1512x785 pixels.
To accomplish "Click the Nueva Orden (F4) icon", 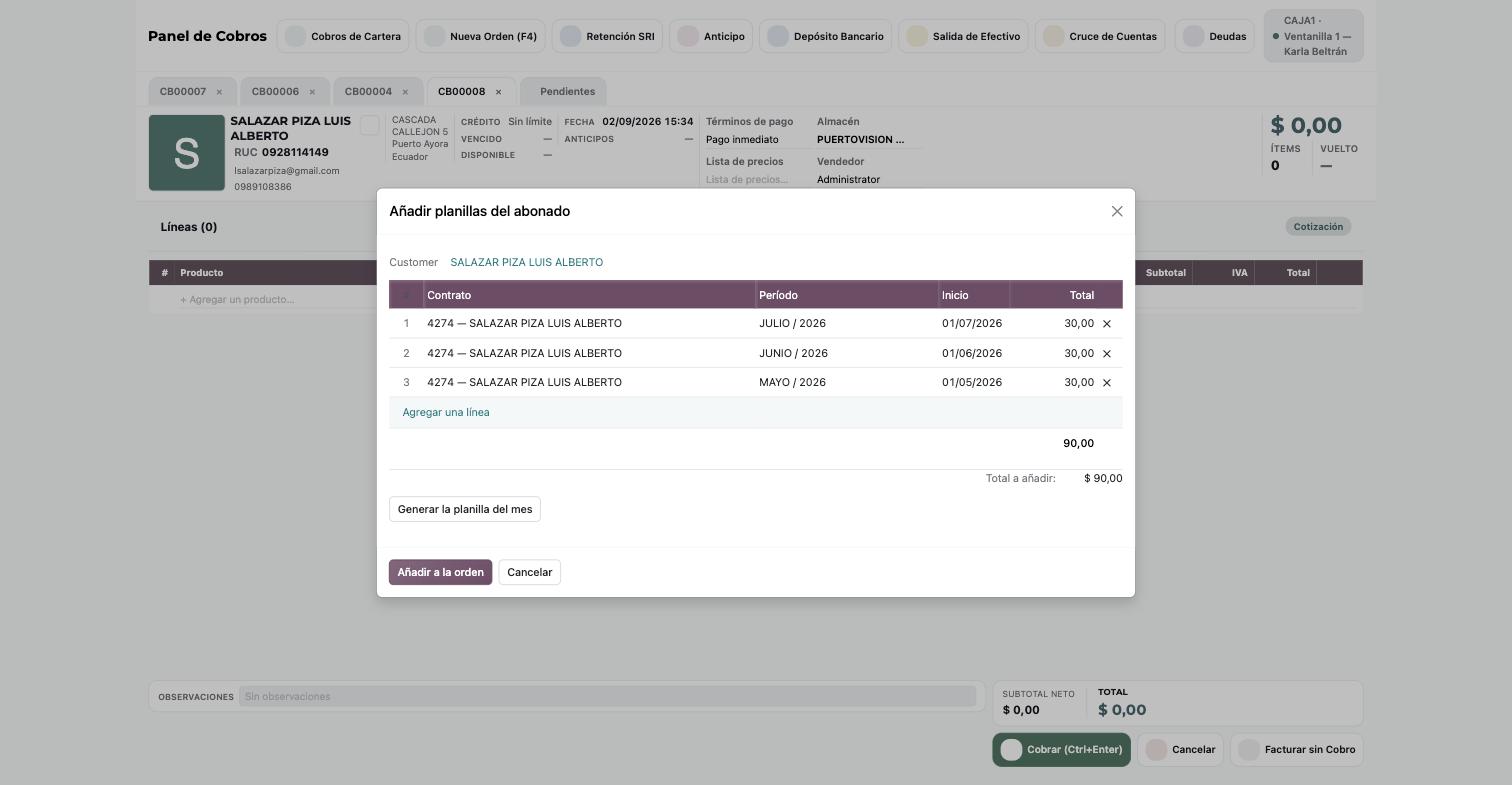I will click(x=434, y=36).
